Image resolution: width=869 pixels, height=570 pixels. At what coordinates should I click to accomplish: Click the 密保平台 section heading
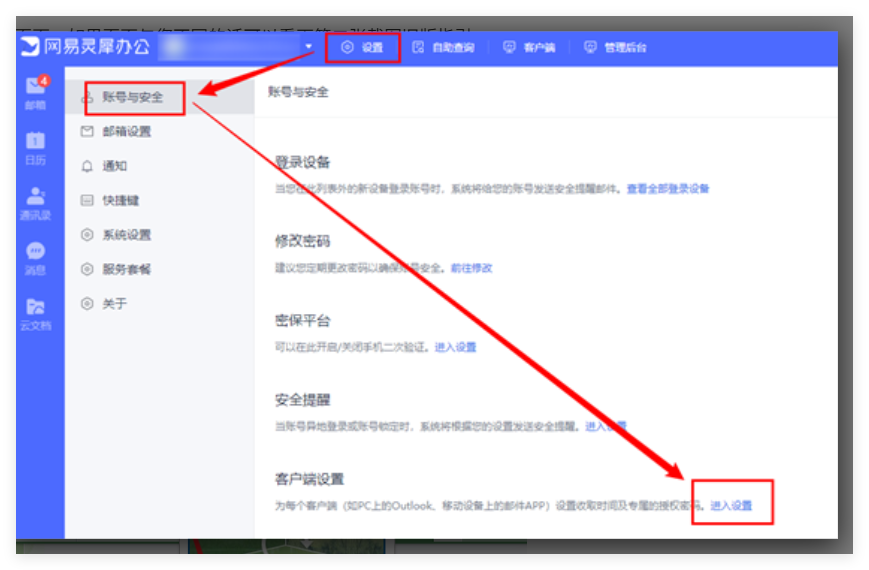303,320
